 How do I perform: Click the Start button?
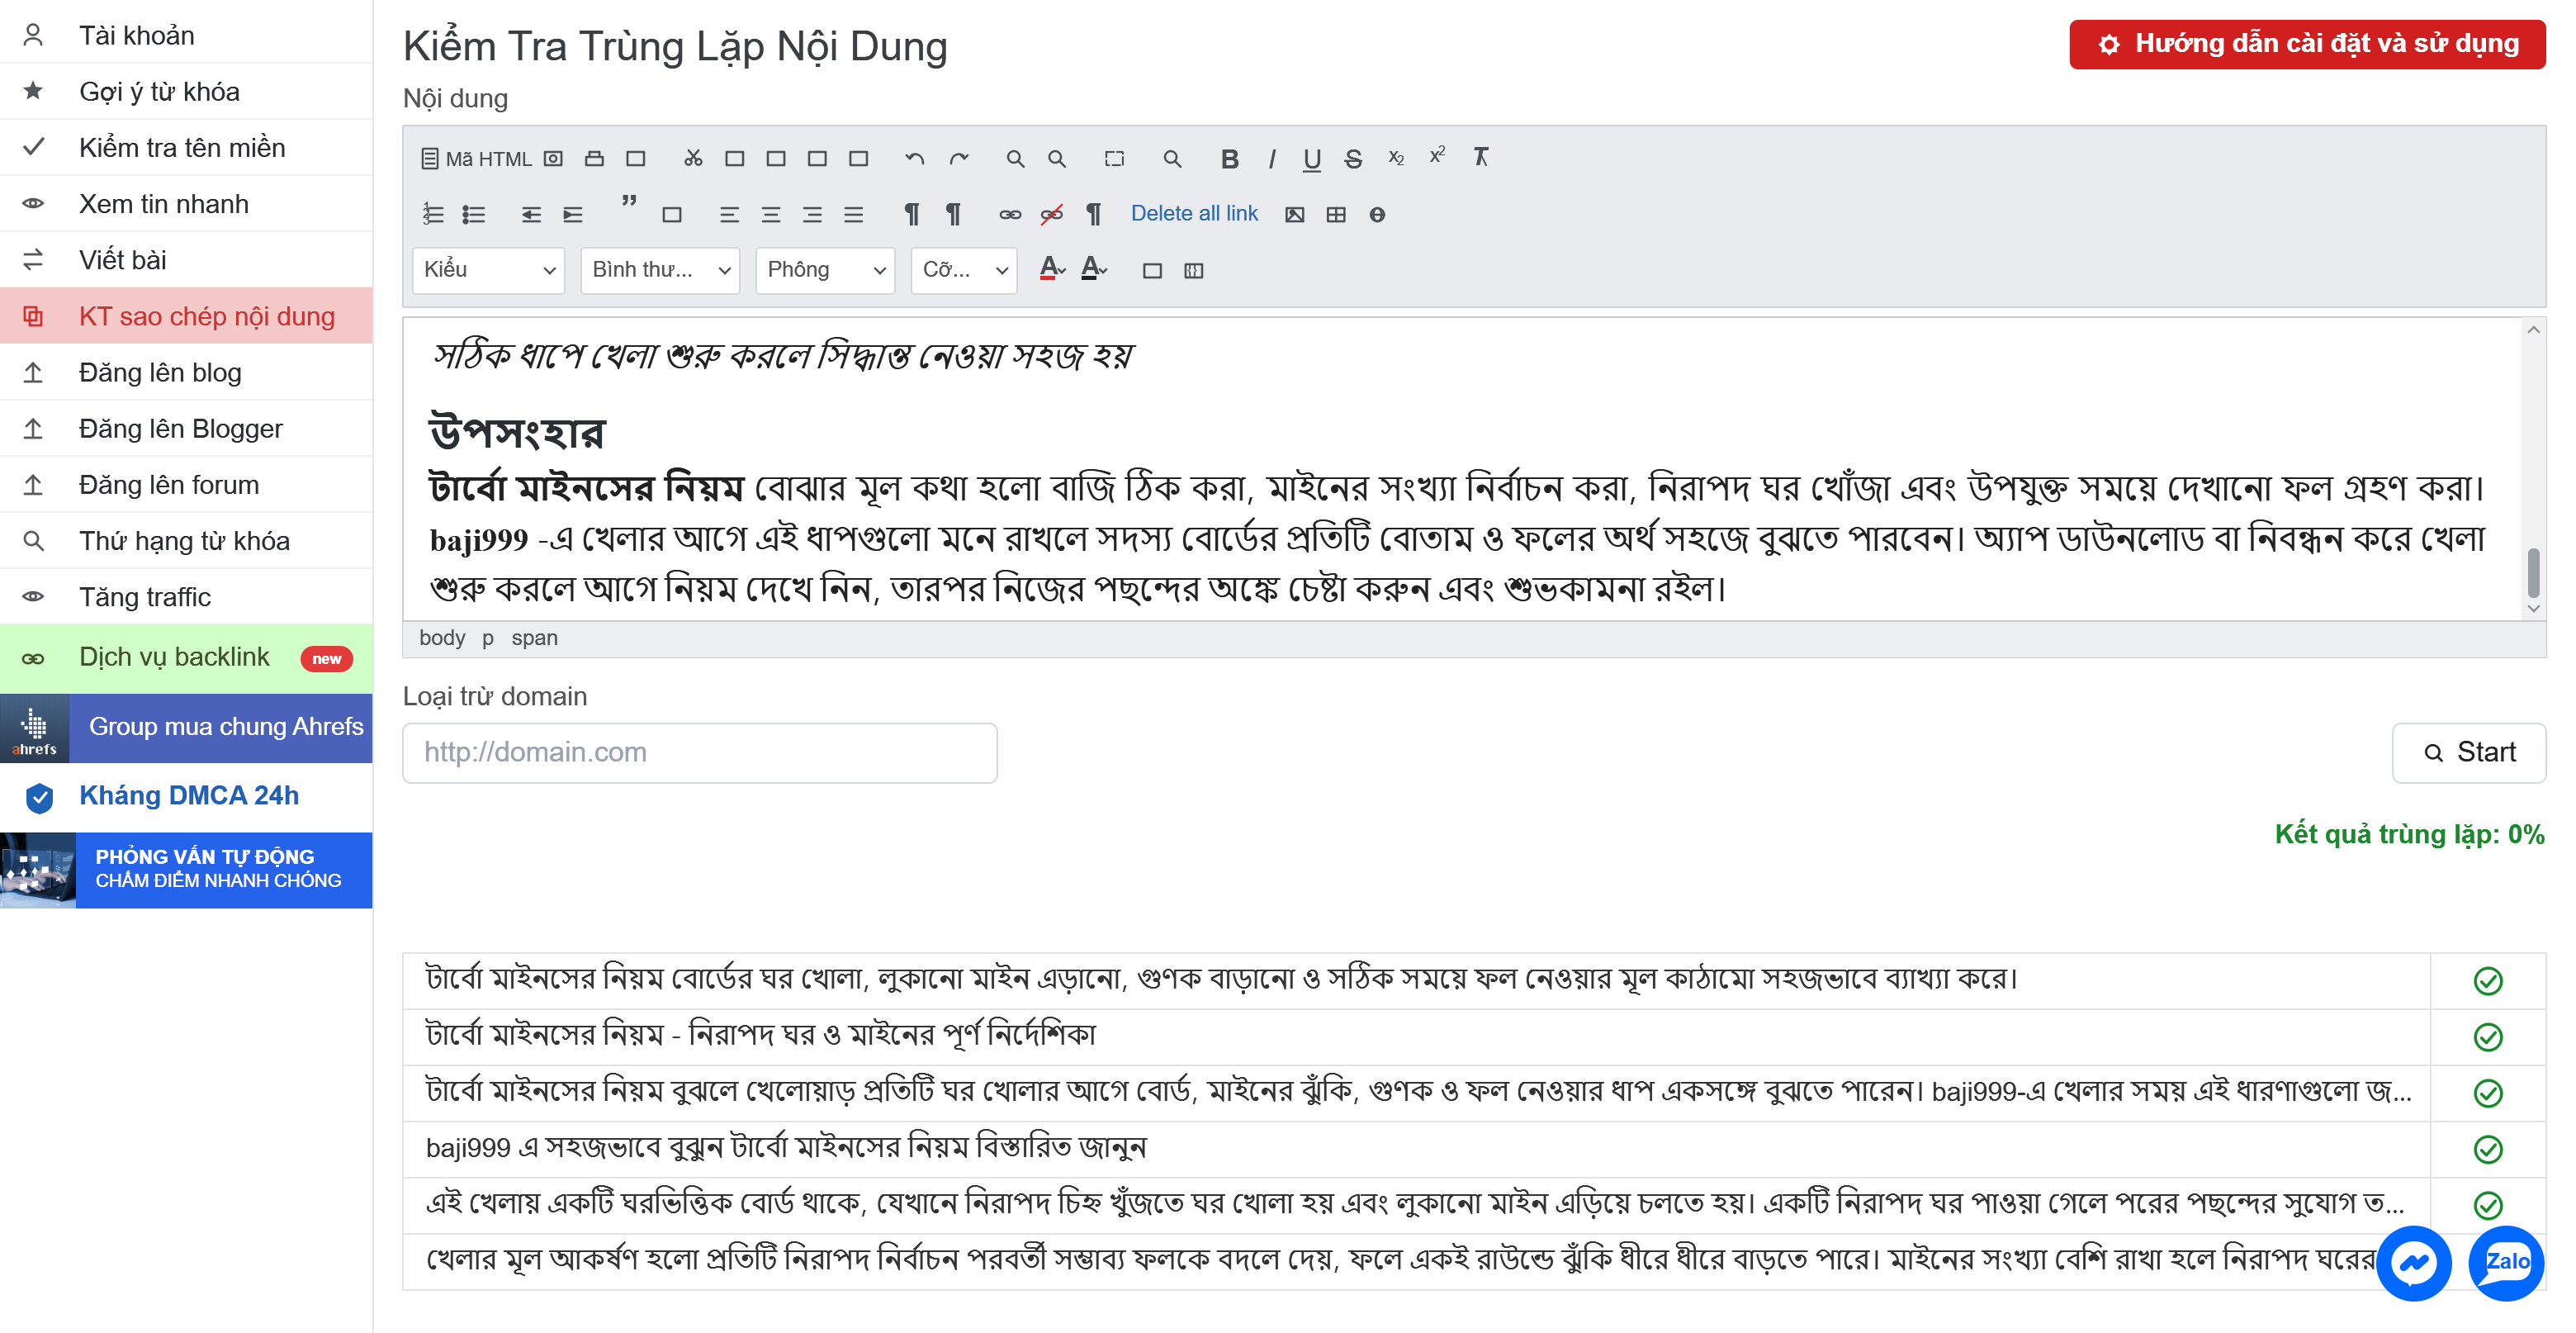click(x=2468, y=752)
